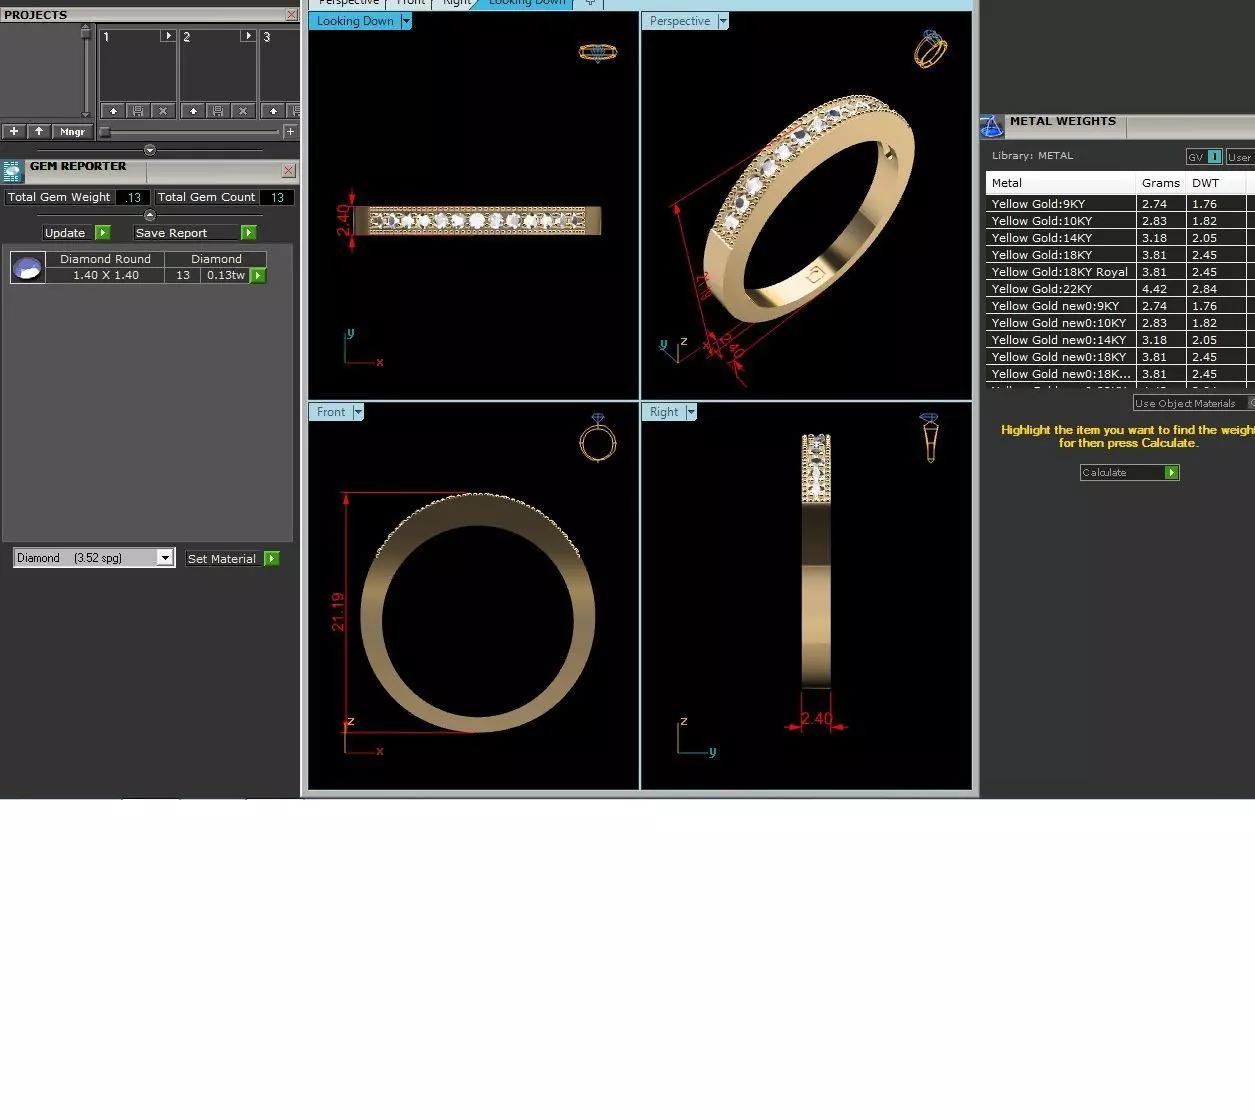
Task: Select the Yellow Gold:18KY Royal row
Action: pyautogui.click(x=1120, y=272)
